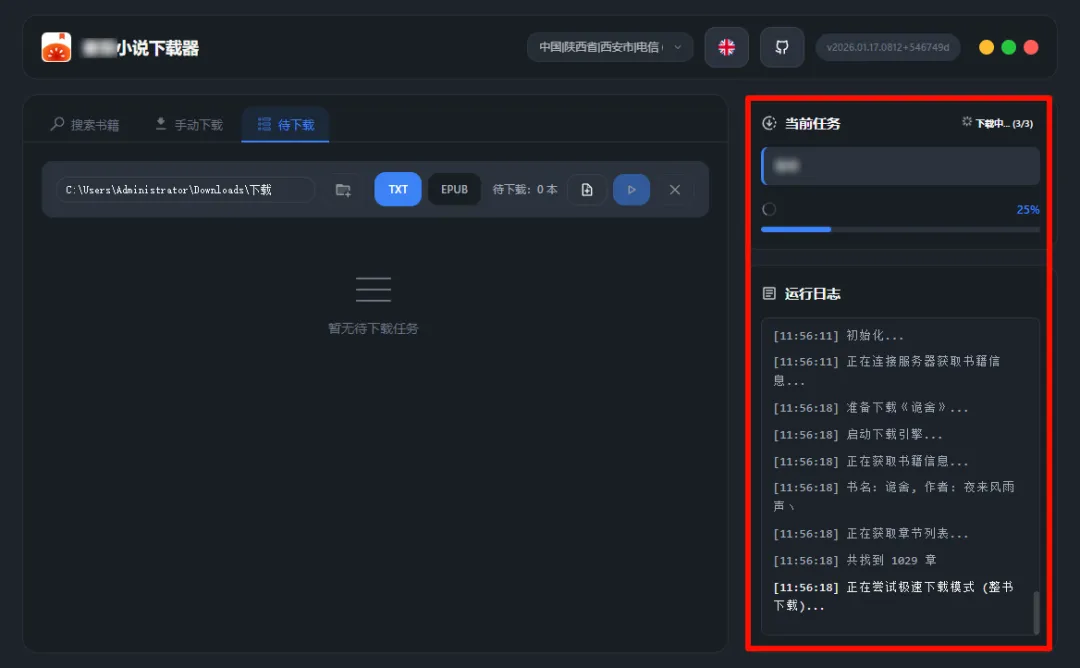Start downloads with the play button
Image resolution: width=1080 pixels, height=668 pixels.
pyautogui.click(x=632, y=189)
